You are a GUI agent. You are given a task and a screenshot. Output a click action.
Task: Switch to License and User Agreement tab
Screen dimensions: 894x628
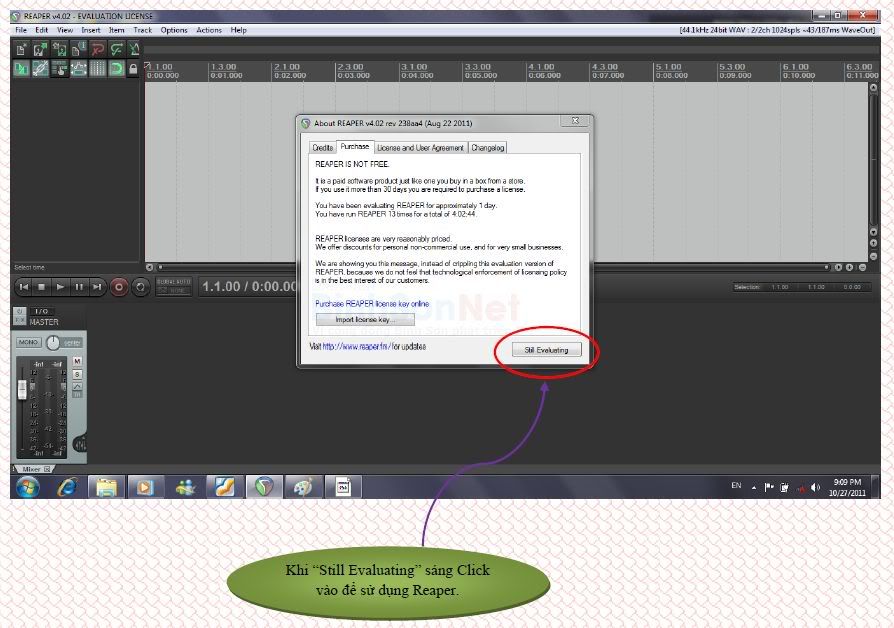point(420,147)
